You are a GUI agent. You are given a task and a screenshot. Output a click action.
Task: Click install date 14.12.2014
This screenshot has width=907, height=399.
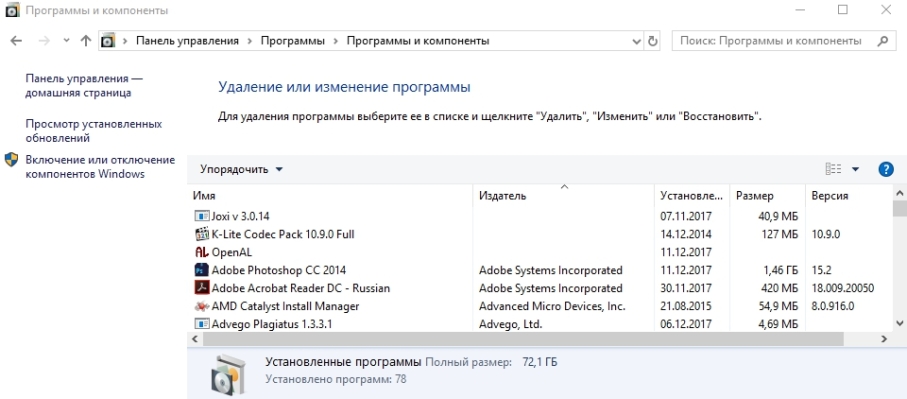point(686,234)
